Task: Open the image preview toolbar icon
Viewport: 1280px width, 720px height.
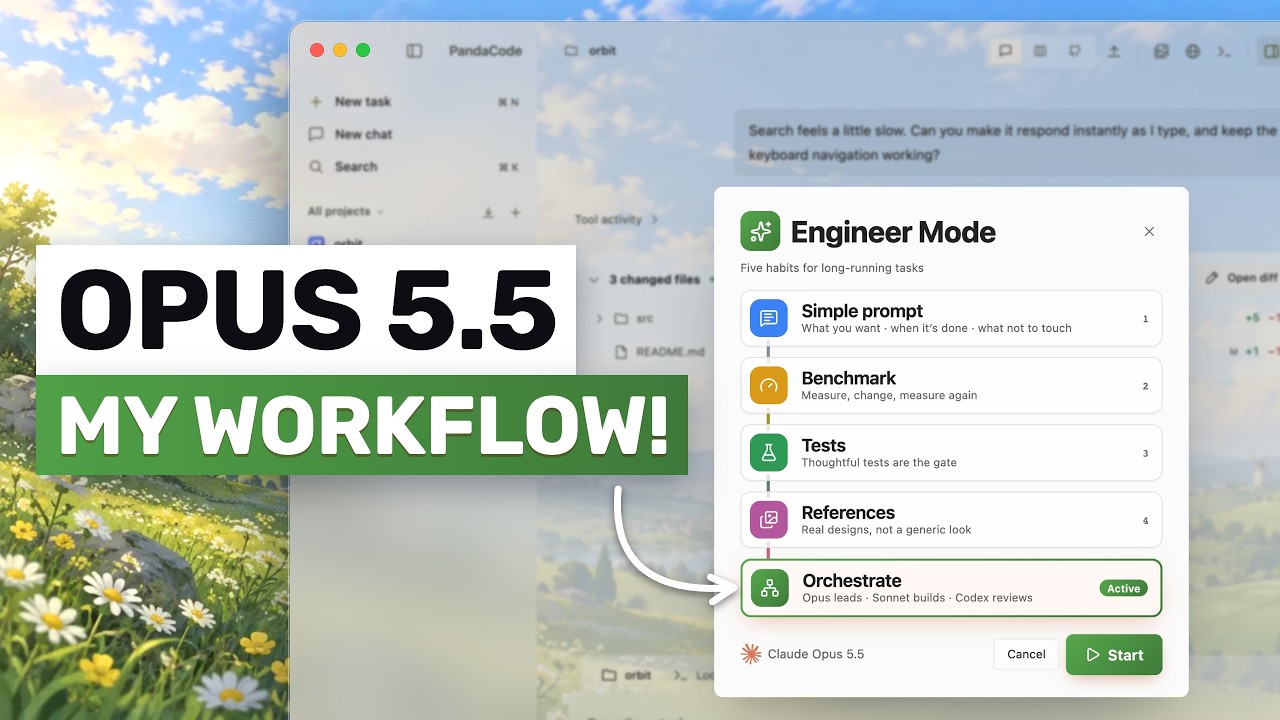Action: pos(1161,51)
